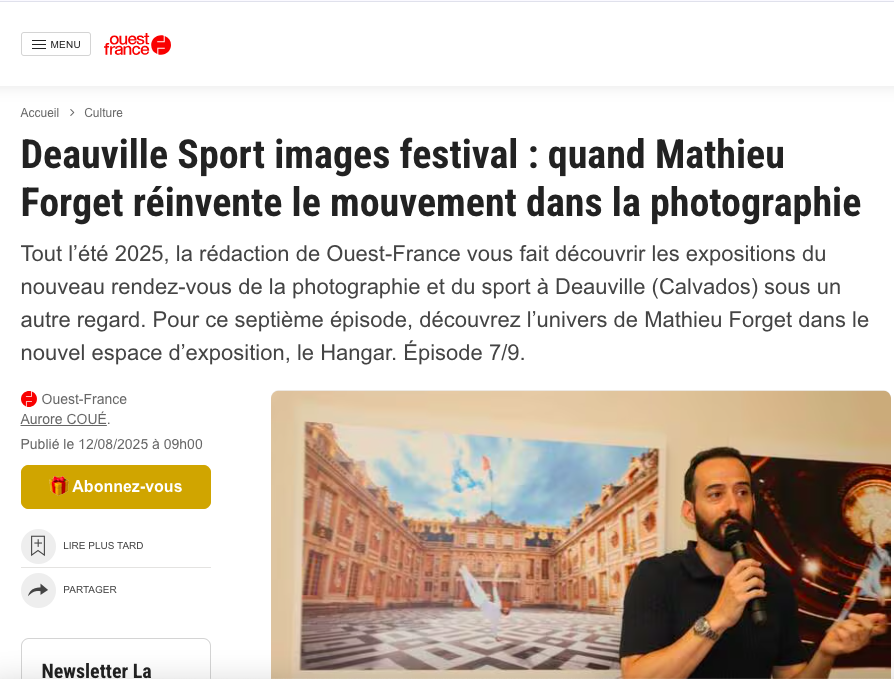The height and width of the screenshot is (679, 894).
Task: Click the red Ouest-France author icon
Action: click(29, 399)
